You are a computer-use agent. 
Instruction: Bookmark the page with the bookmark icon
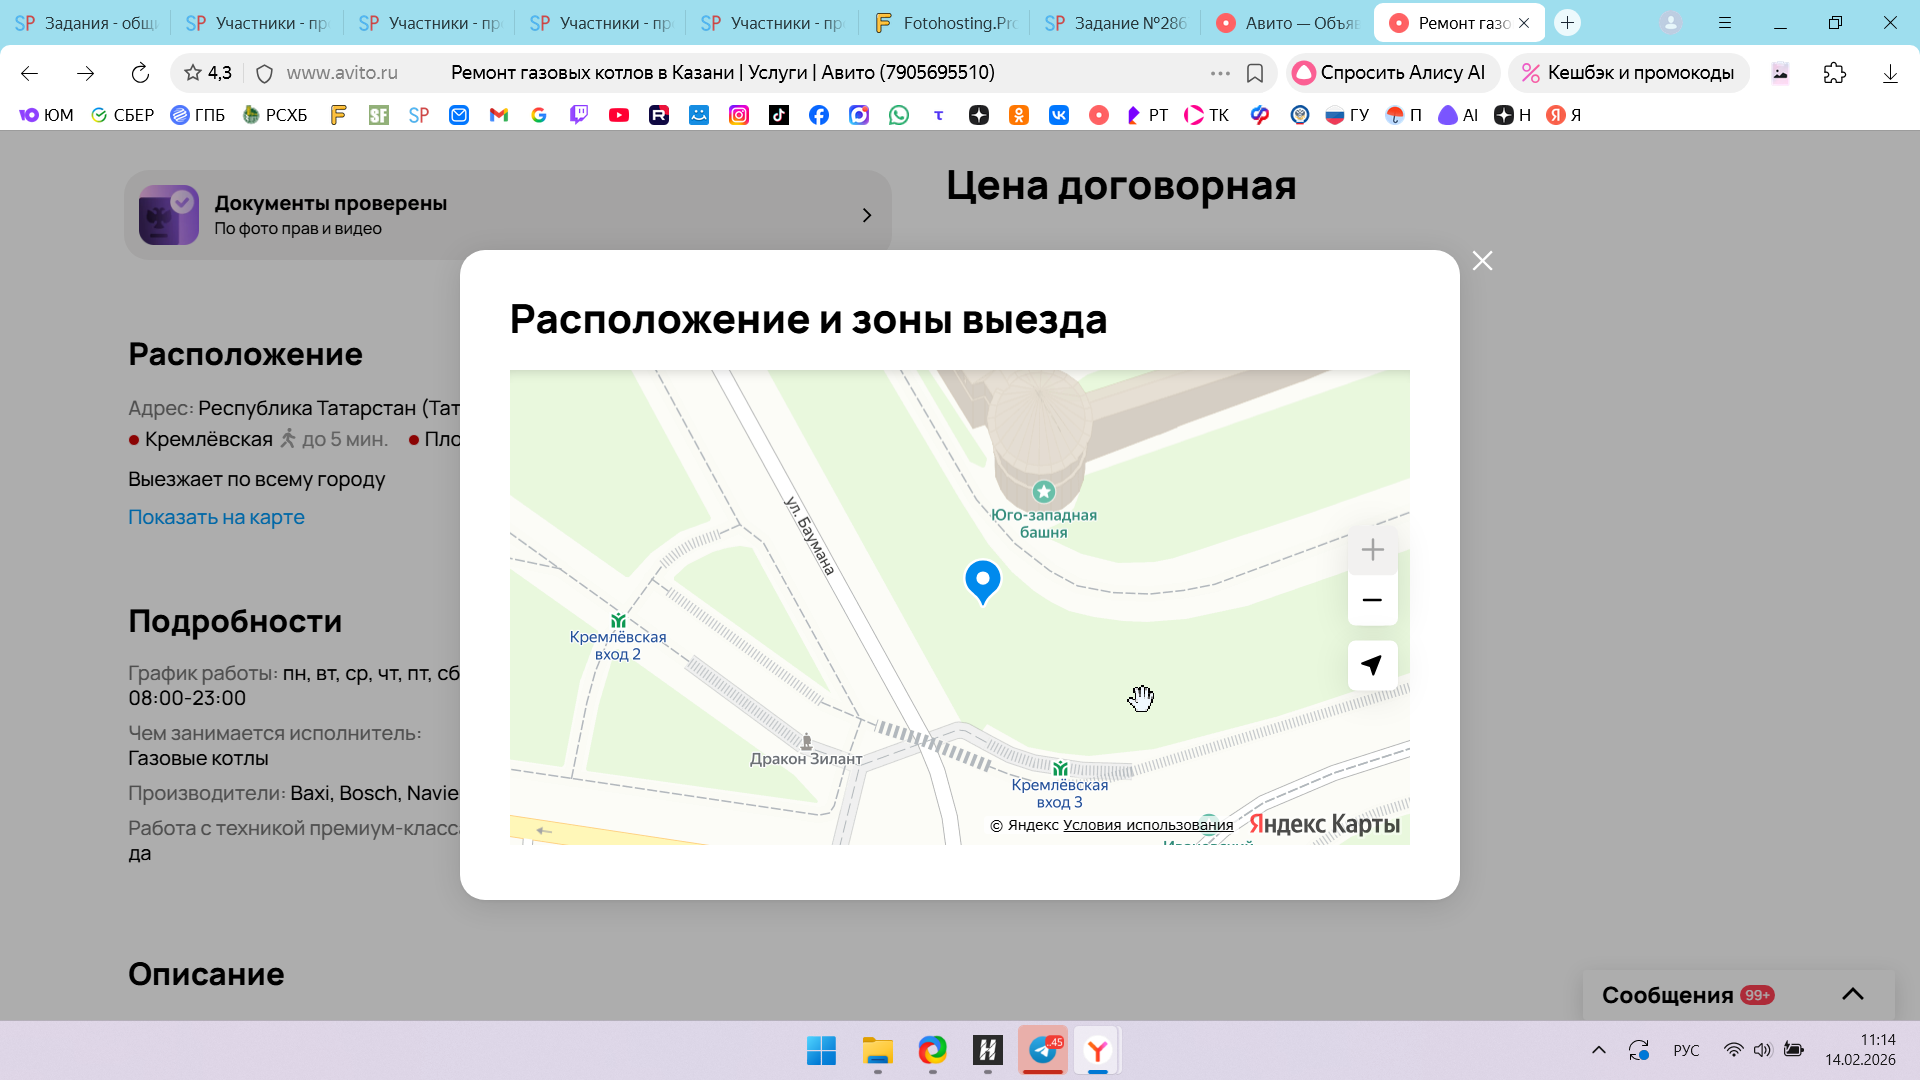pos(1255,73)
